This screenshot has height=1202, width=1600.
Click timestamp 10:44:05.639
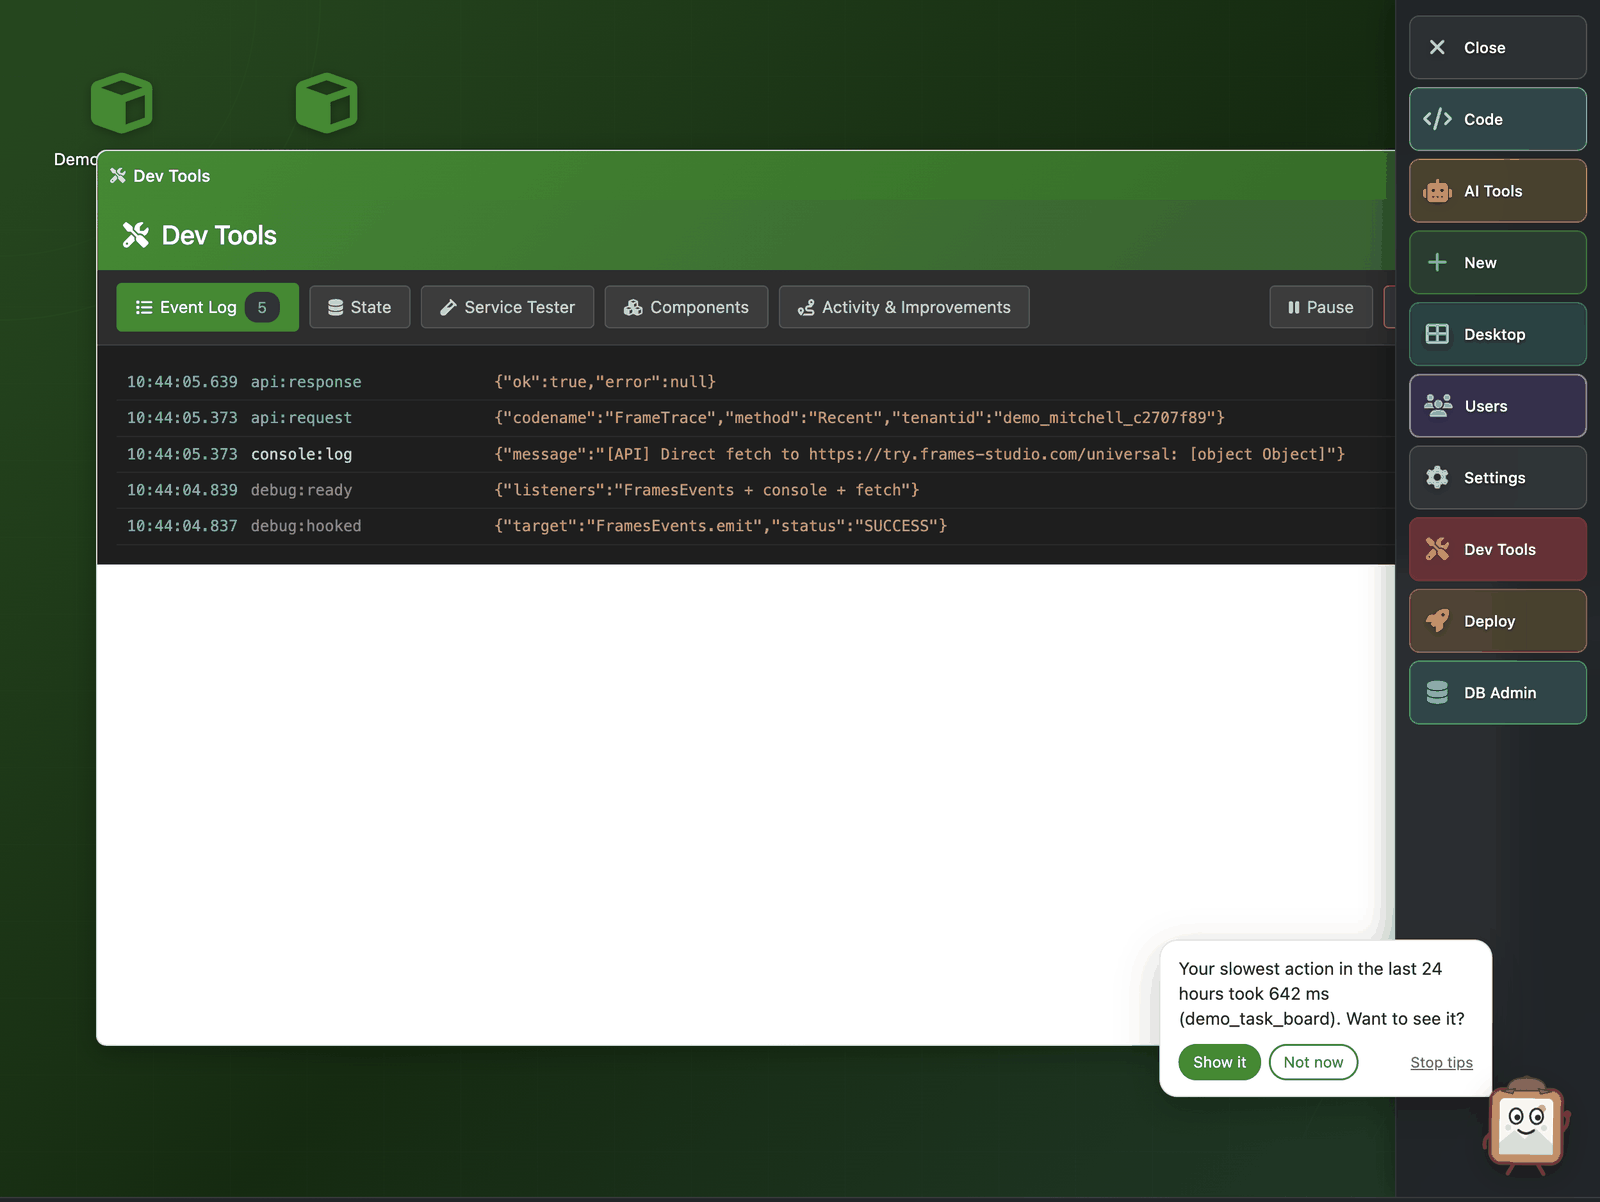182,382
